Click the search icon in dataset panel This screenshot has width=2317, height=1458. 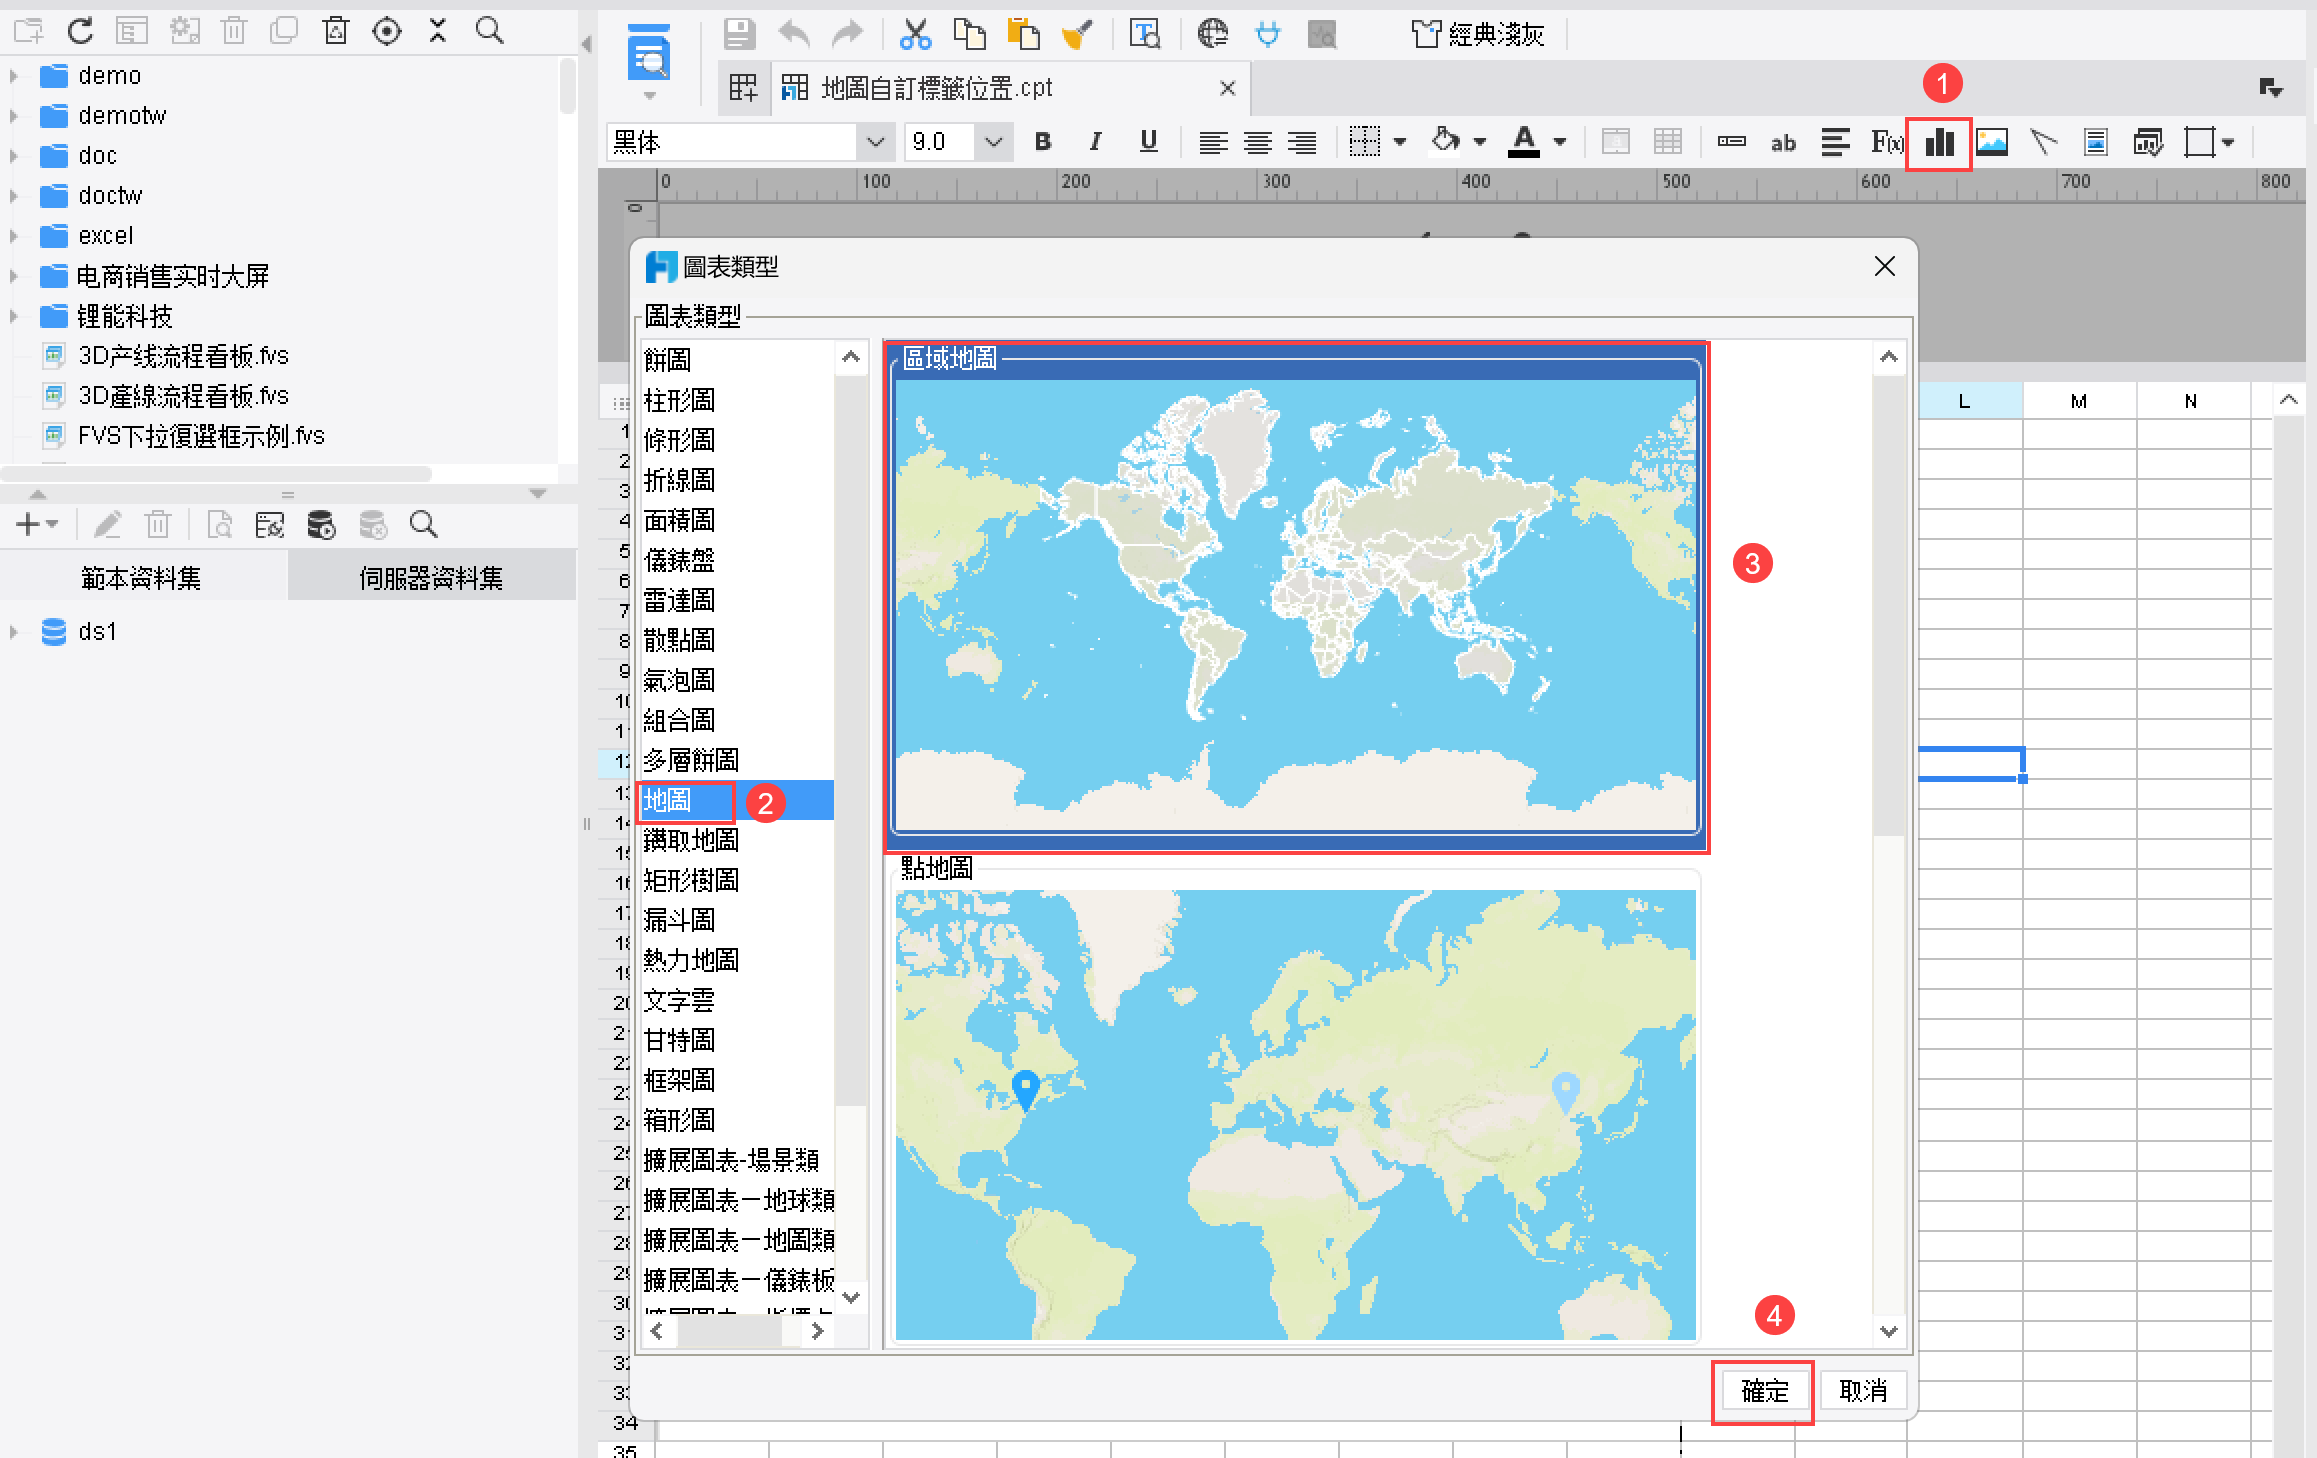click(x=424, y=524)
